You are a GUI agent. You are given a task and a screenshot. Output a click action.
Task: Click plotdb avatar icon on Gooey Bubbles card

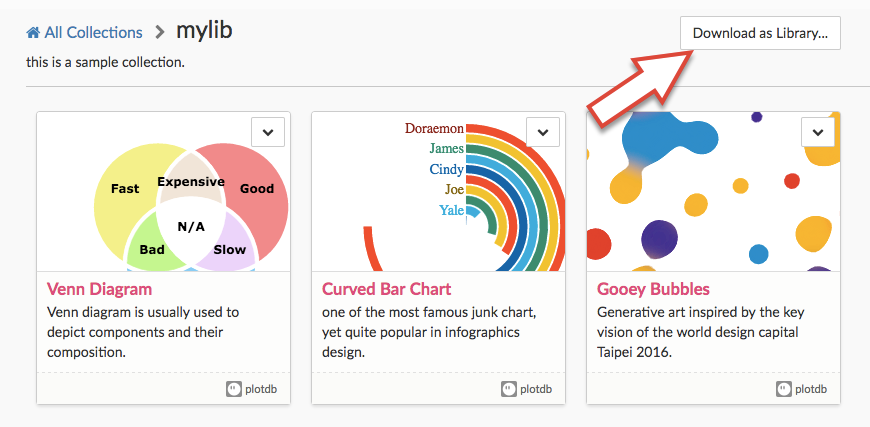point(784,389)
